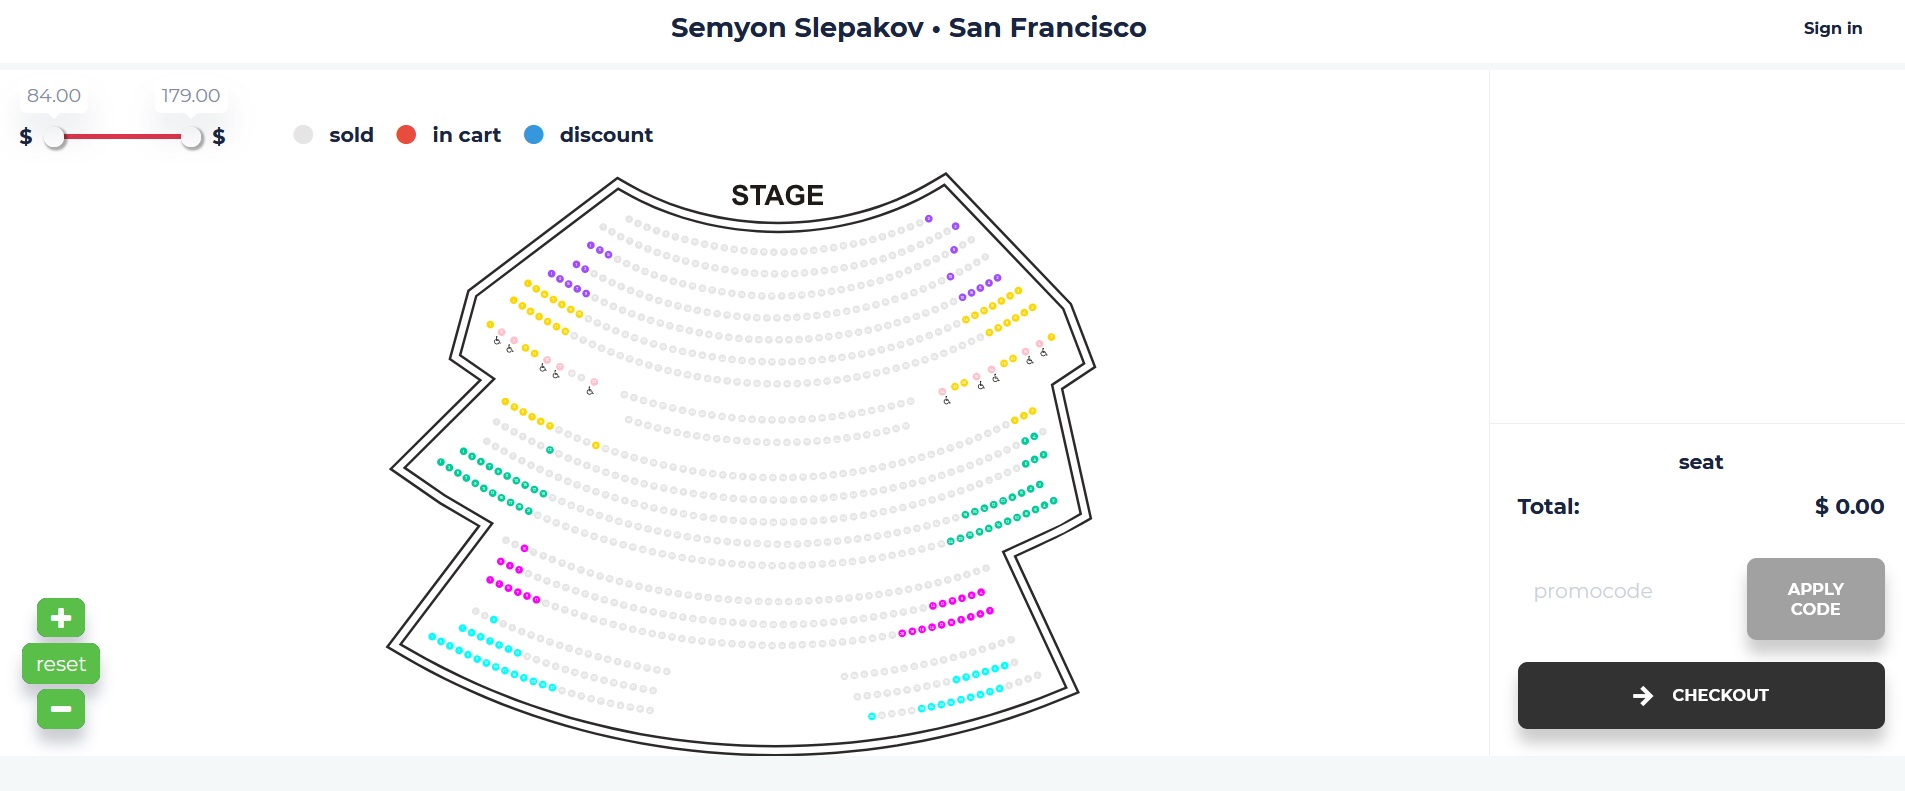Image resolution: width=1905 pixels, height=791 pixels.
Task: Click the 84.00 minimum price label
Action: [x=54, y=95]
